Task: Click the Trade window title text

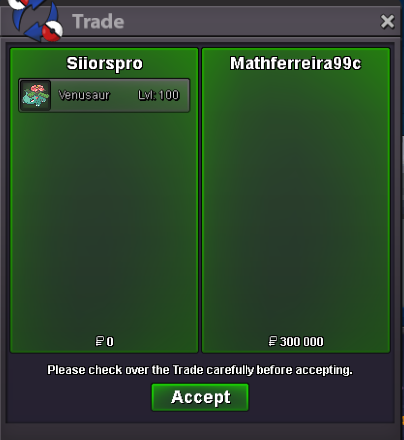Action: point(98,22)
